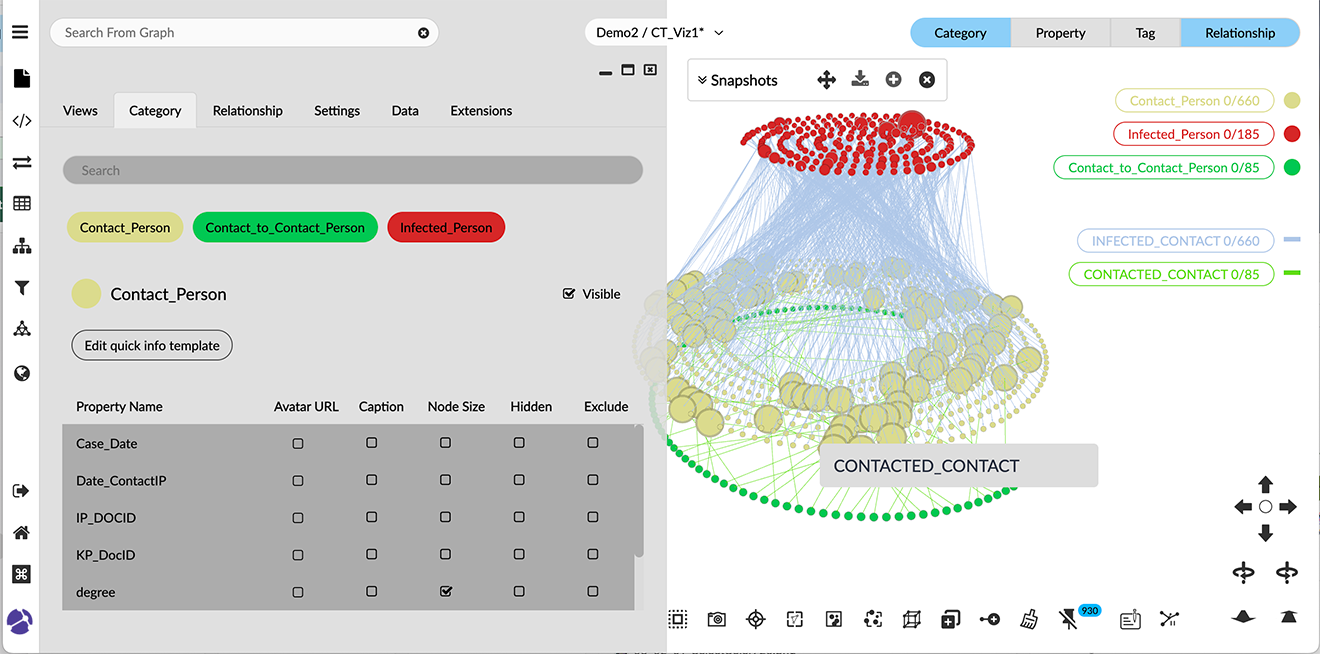The height and width of the screenshot is (654, 1320).
Task: Expand the hamburger menu at top left
Action: (x=20, y=32)
